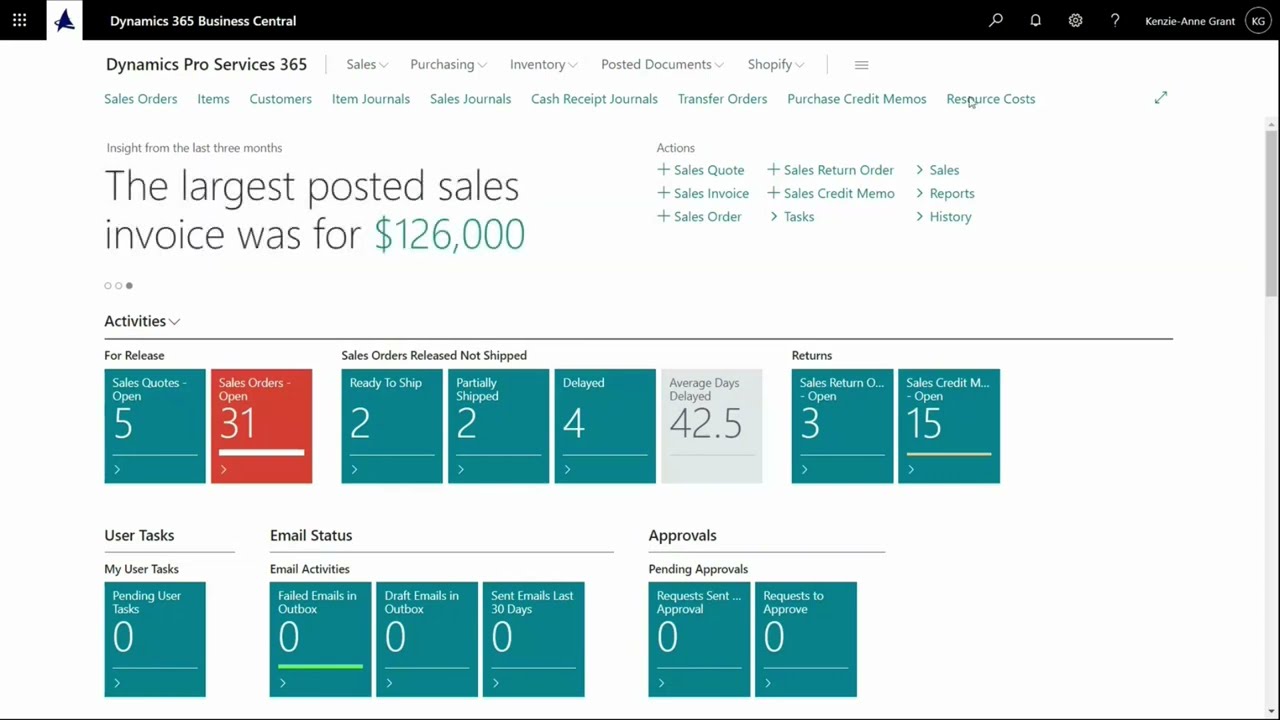The image size is (1280, 720).
Task: Click the plus icon for Sales Return Order
Action: pyautogui.click(x=773, y=170)
